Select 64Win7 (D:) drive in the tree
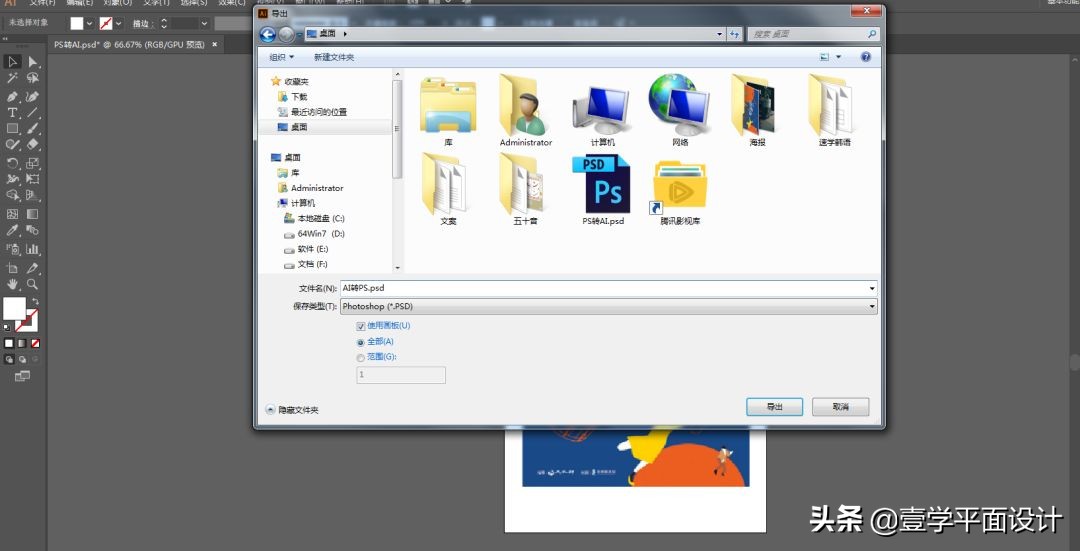 (314, 234)
